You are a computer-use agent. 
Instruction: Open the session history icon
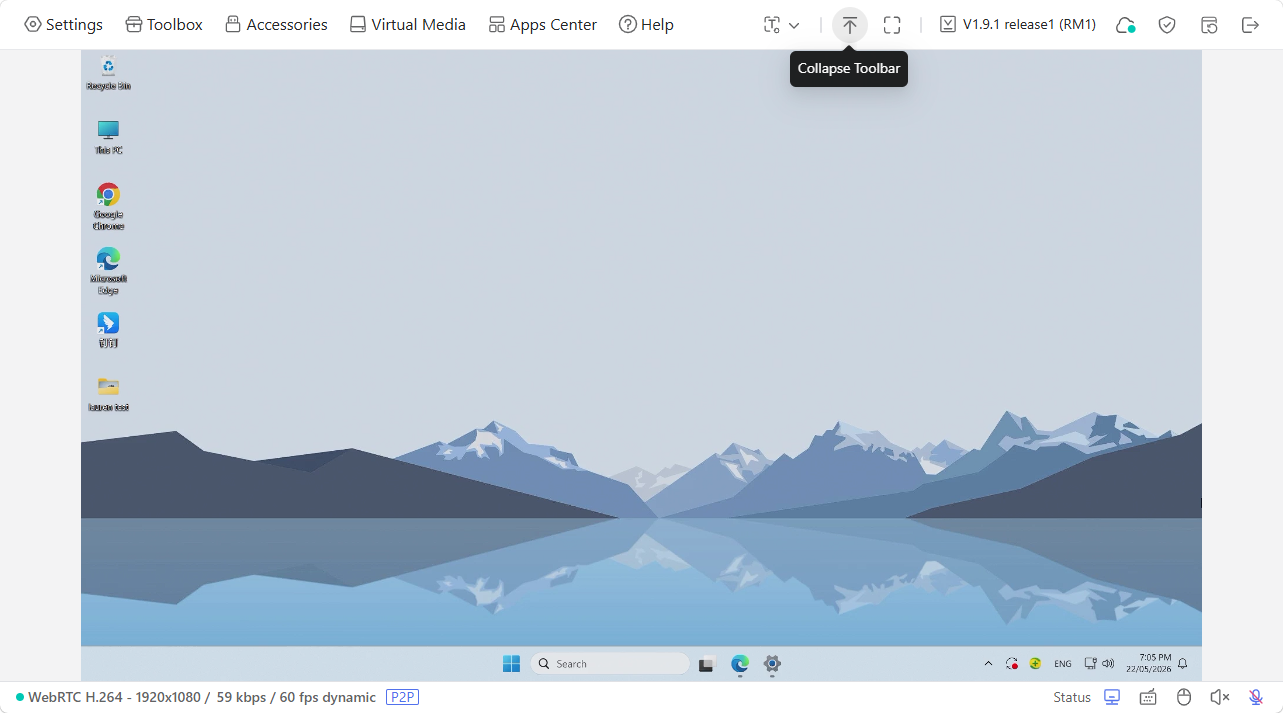tap(1209, 25)
